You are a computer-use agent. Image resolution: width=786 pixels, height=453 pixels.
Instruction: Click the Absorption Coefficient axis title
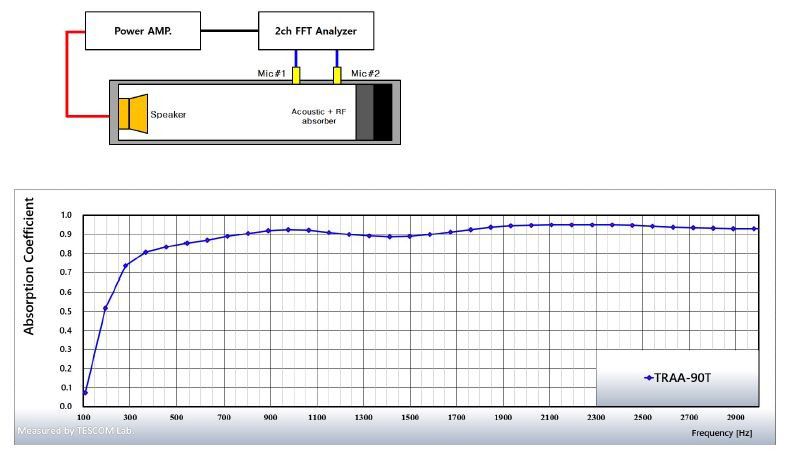tap(29, 265)
